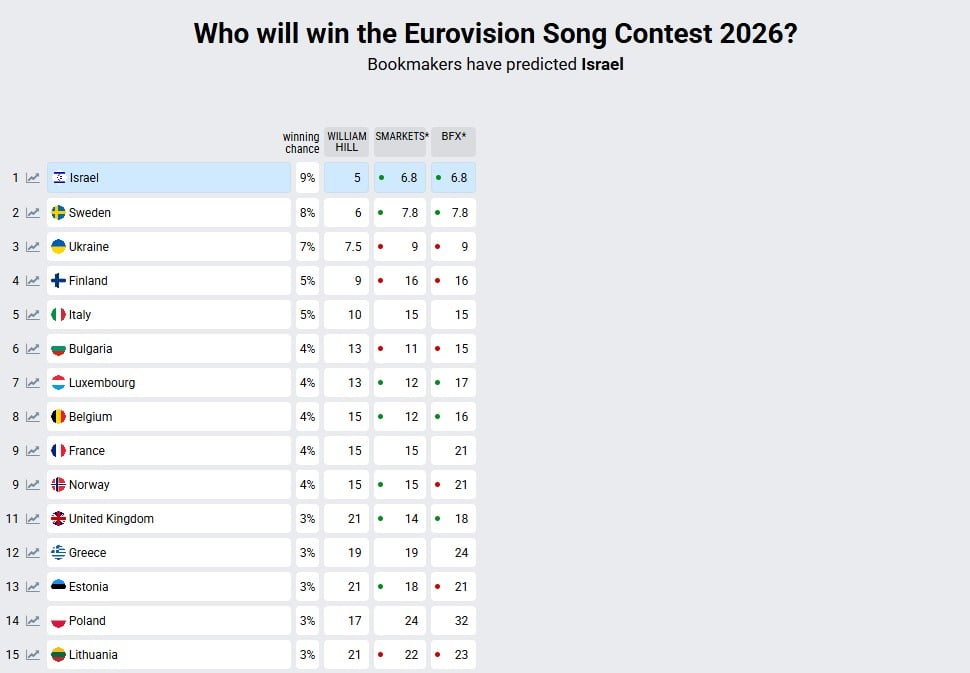The width and height of the screenshot is (970, 673).
Task: Click the green trend dot next to Sweden's SMARKETS odds
Action: 380,212
